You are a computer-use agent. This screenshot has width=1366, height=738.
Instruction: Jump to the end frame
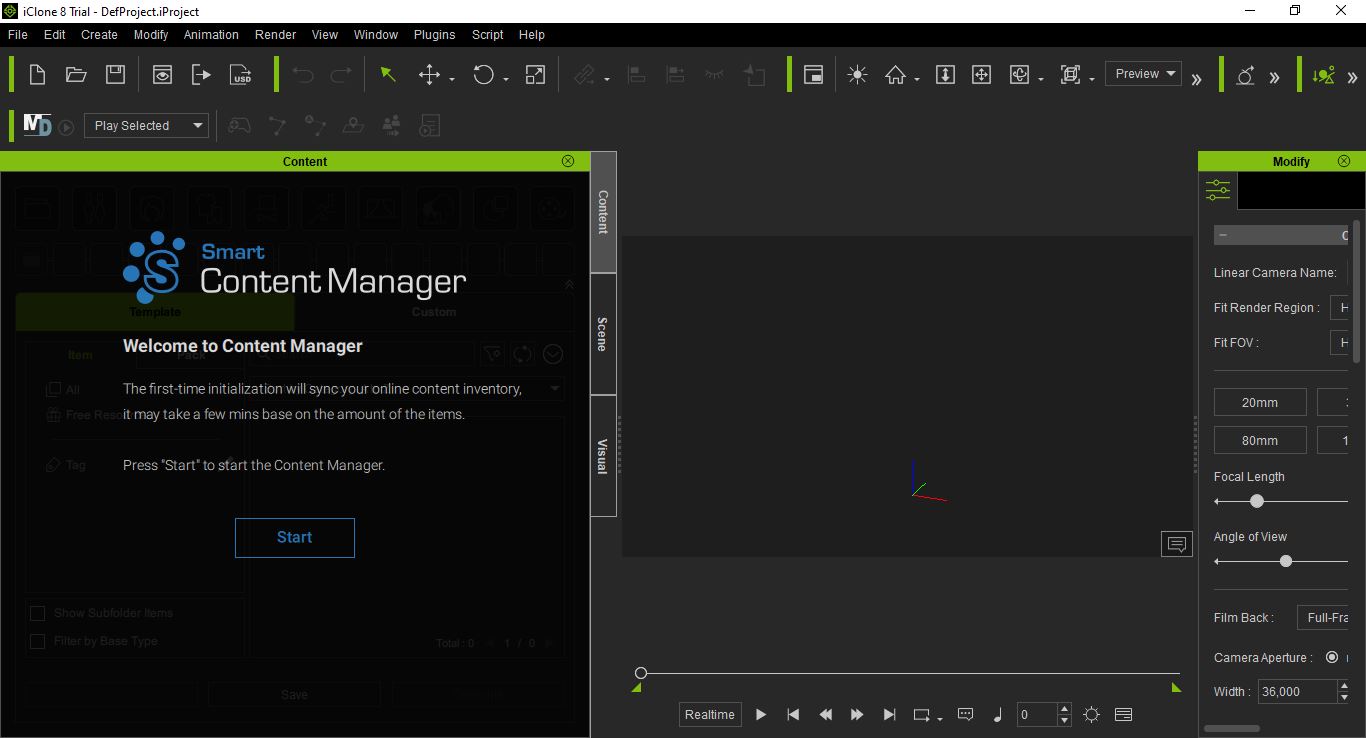tap(889, 714)
